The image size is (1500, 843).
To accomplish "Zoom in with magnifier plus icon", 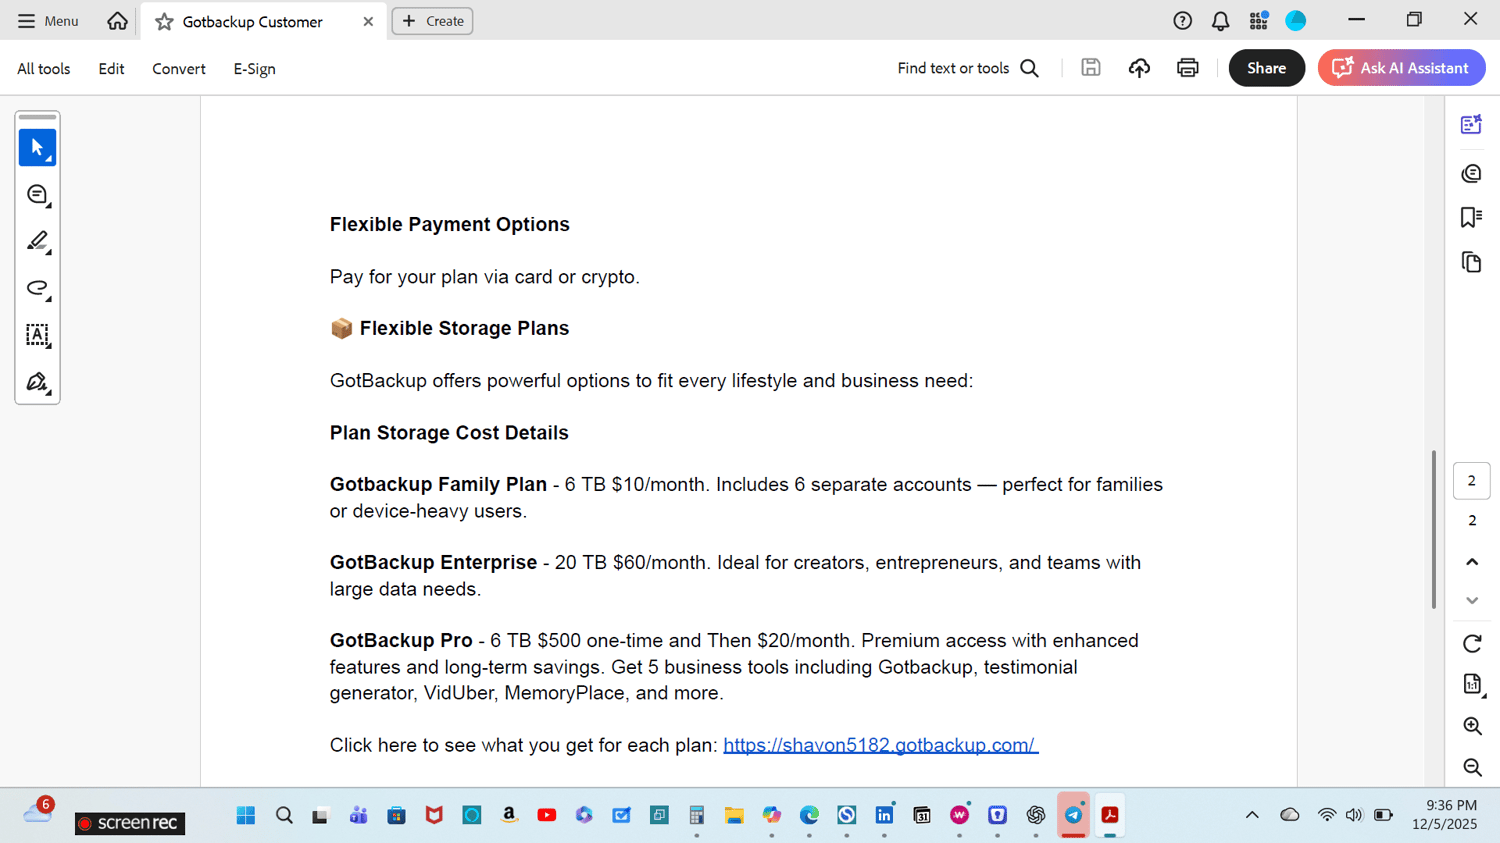I will [x=1472, y=727].
